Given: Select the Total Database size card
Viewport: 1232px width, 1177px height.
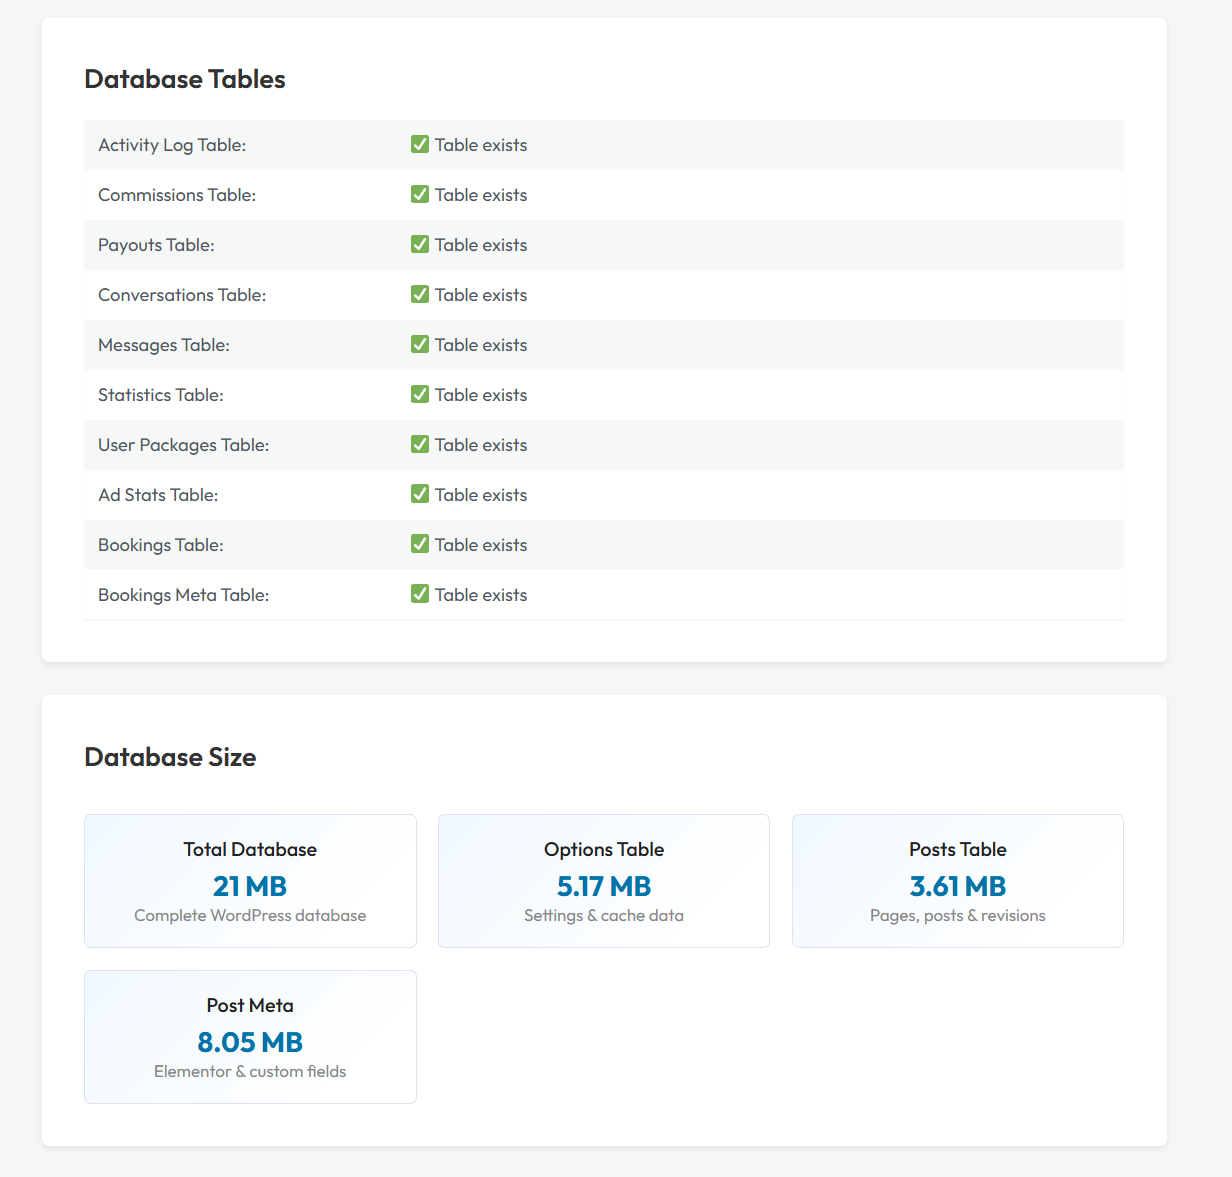Looking at the screenshot, I should (250, 880).
